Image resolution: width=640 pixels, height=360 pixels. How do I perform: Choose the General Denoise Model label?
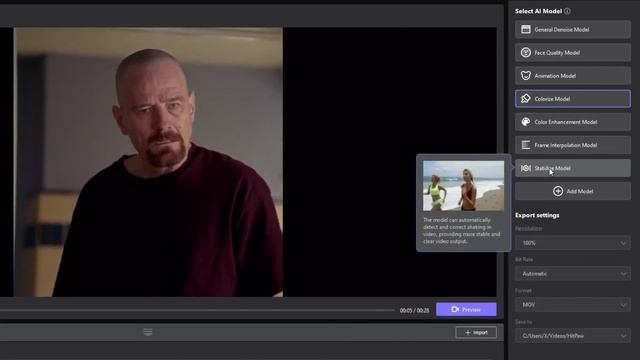[562, 29]
